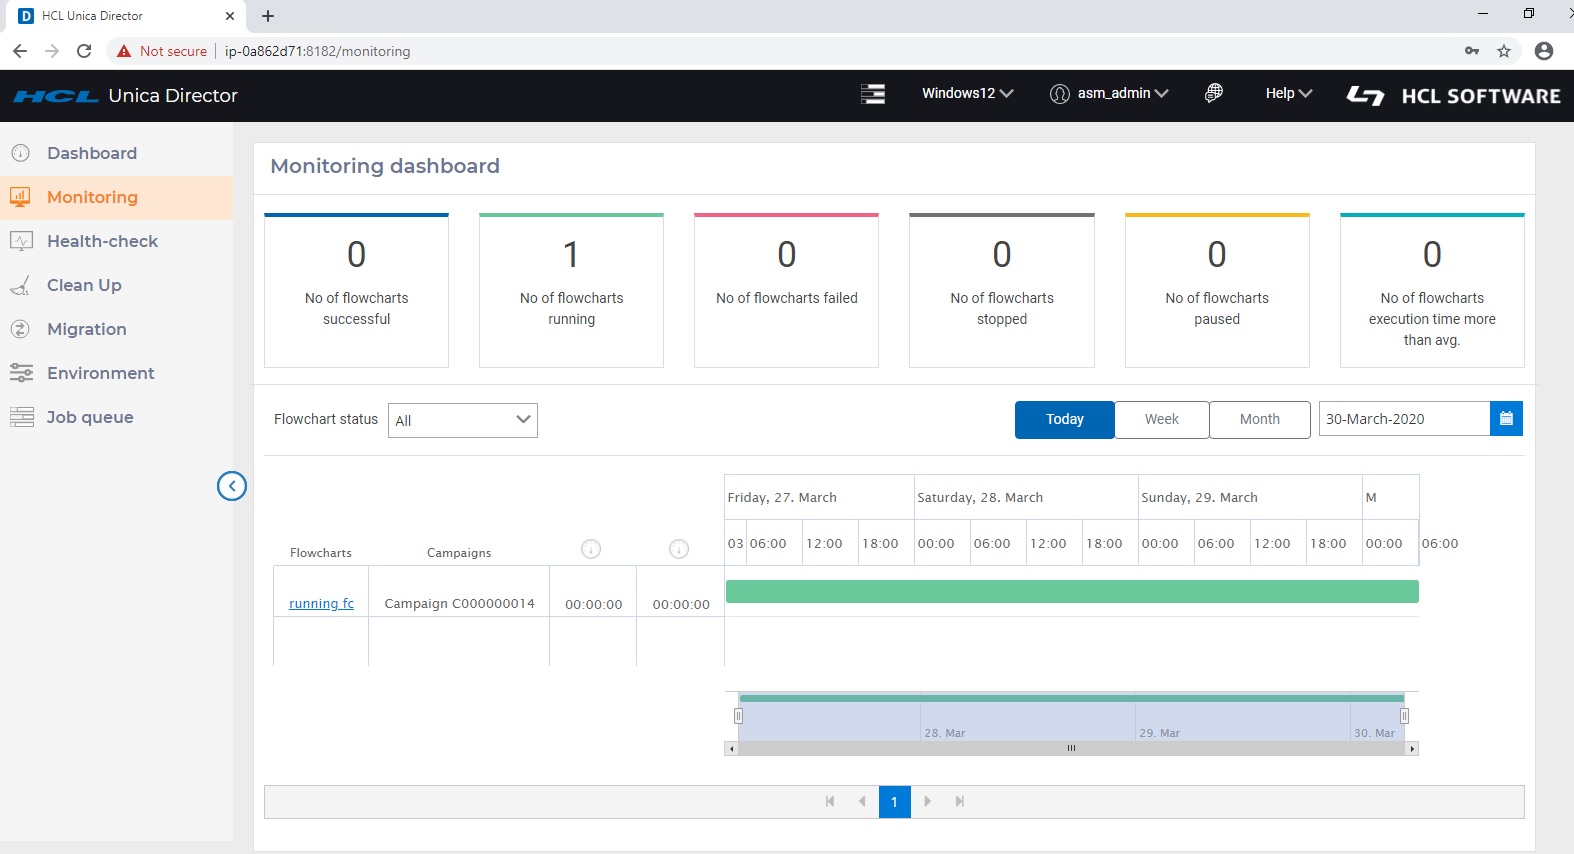Click the browser forward arrow

52,51
